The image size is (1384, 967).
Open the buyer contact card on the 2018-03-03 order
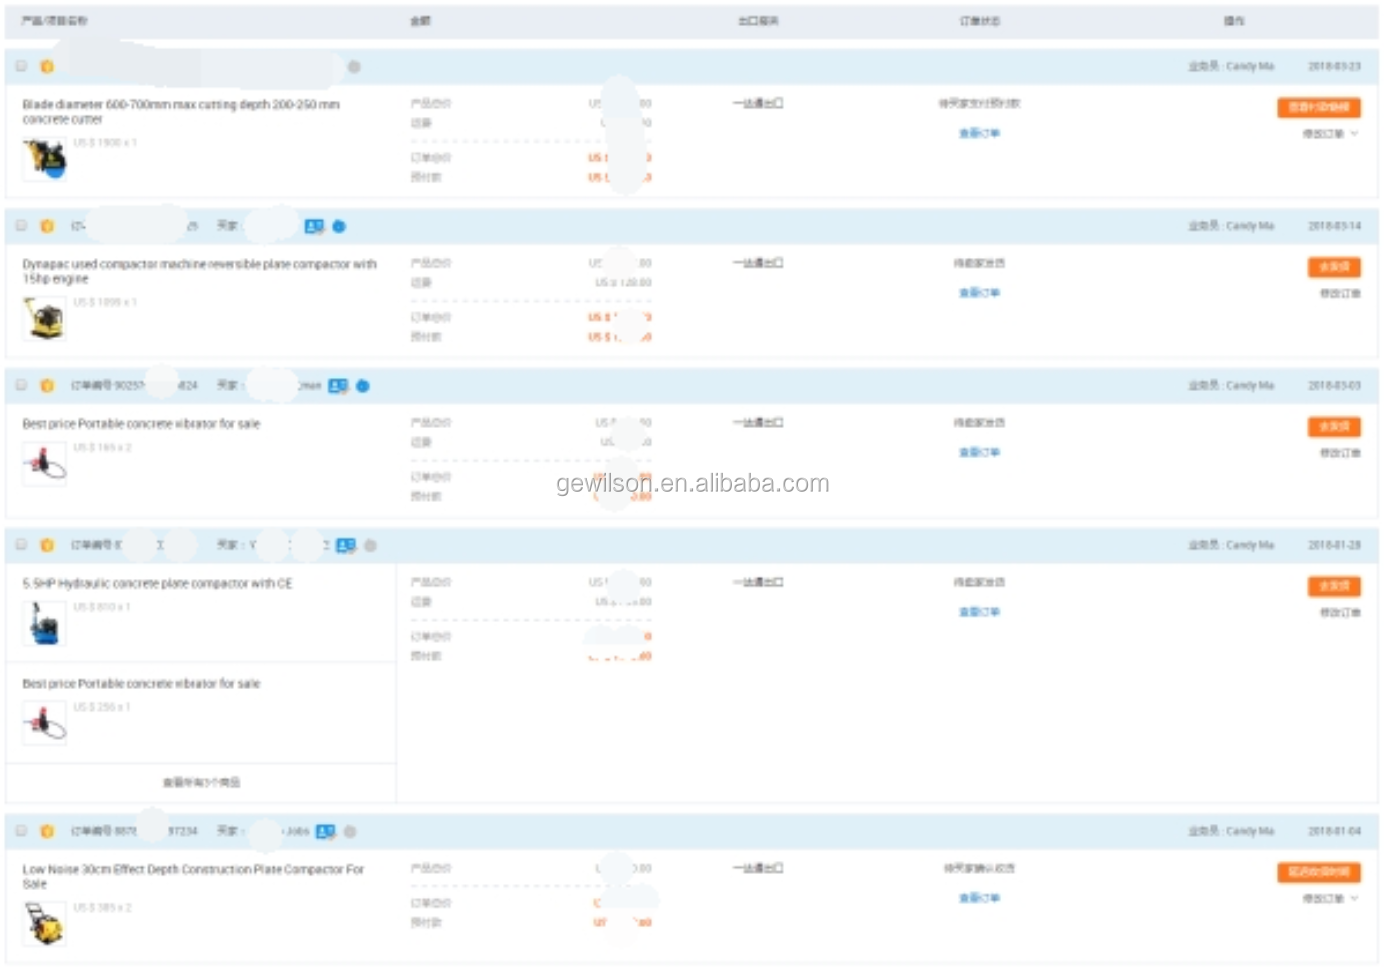[x=338, y=386]
